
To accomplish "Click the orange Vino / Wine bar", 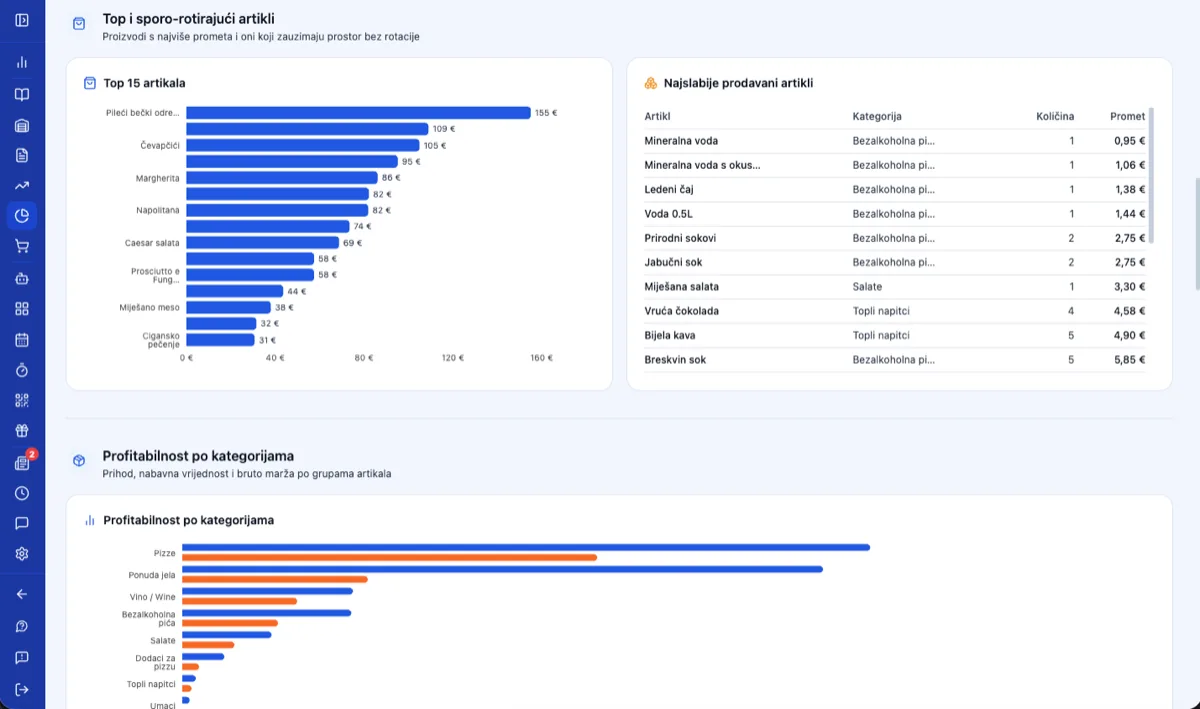I will pyautogui.click(x=239, y=601).
